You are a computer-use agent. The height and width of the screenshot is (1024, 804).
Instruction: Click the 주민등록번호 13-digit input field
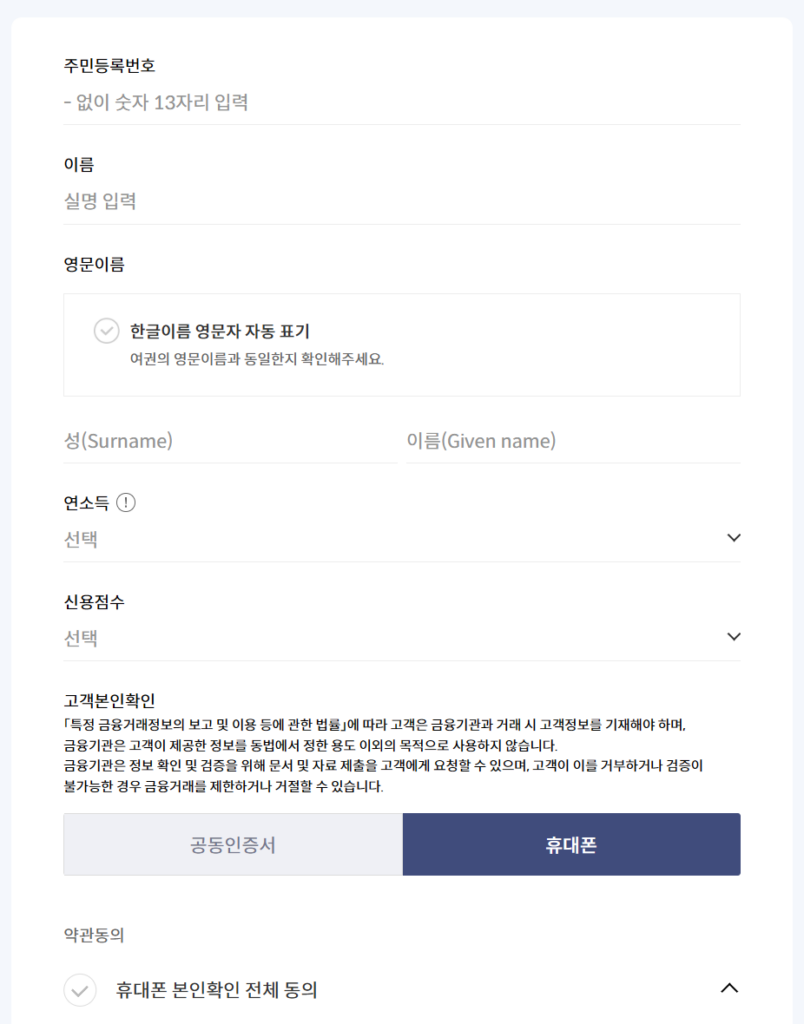pos(400,102)
